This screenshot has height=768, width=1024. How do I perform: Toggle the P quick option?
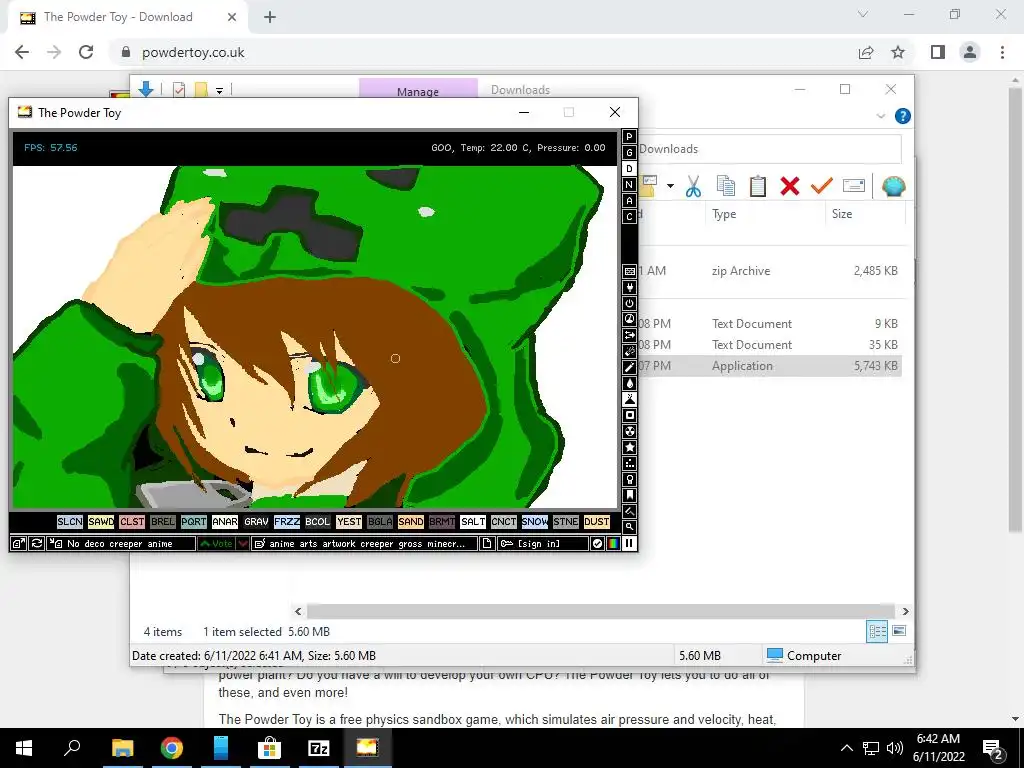[630, 136]
